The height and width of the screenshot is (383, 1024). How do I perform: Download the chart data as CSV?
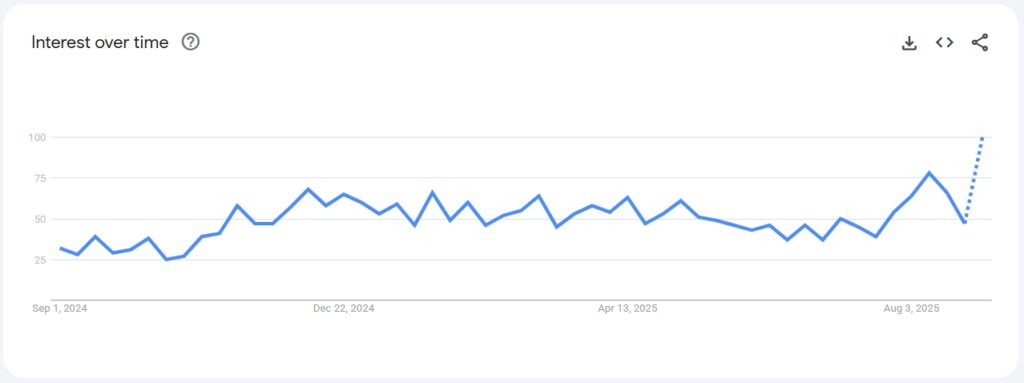909,43
